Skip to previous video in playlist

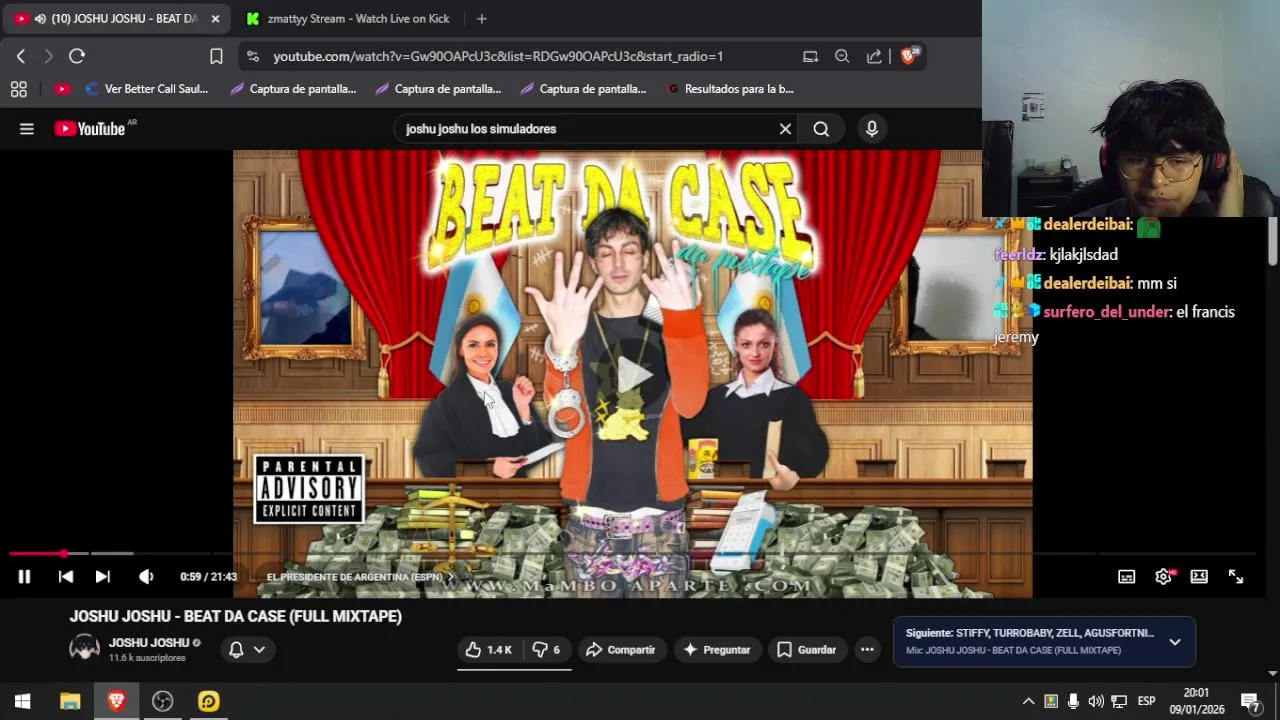click(66, 576)
